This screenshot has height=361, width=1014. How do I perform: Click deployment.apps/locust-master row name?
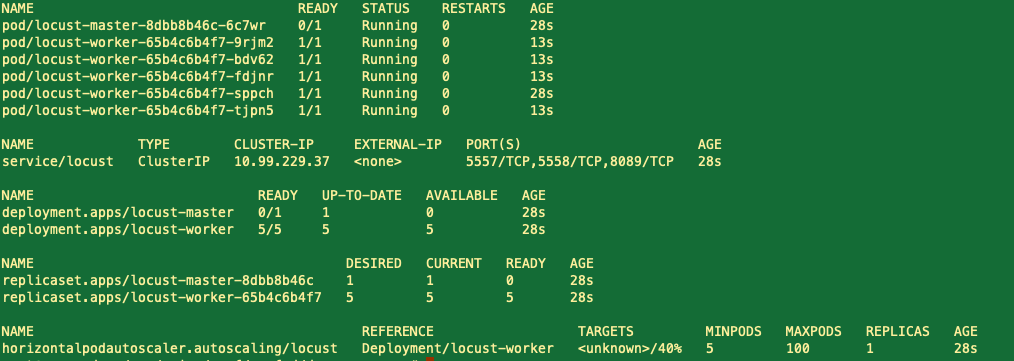pos(118,212)
